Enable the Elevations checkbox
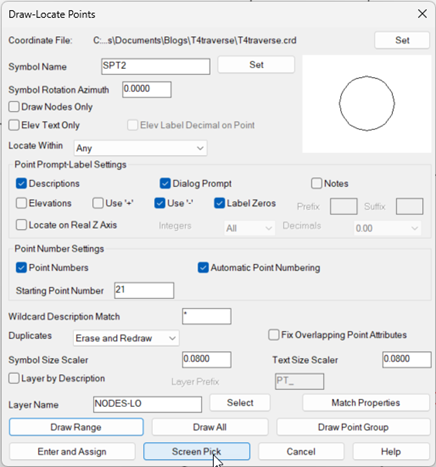This screenshot has width=436, height=467. click(x=21, y=203)
